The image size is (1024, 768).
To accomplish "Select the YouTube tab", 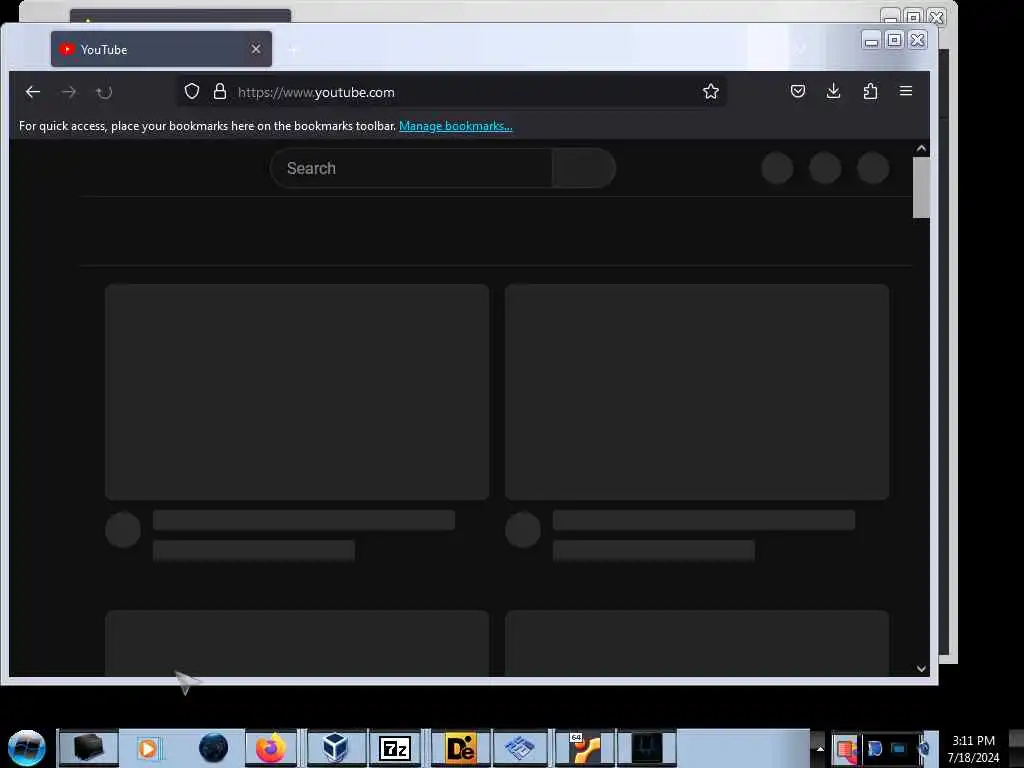I will click(x=161, y=49).
